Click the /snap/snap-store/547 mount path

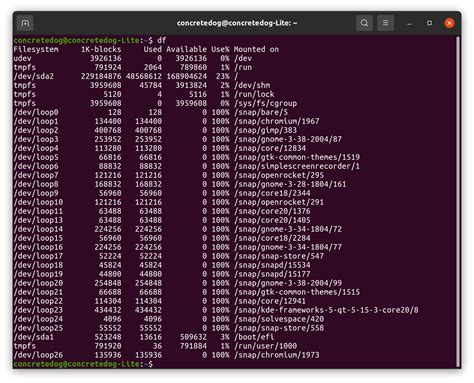click(279, 256)
